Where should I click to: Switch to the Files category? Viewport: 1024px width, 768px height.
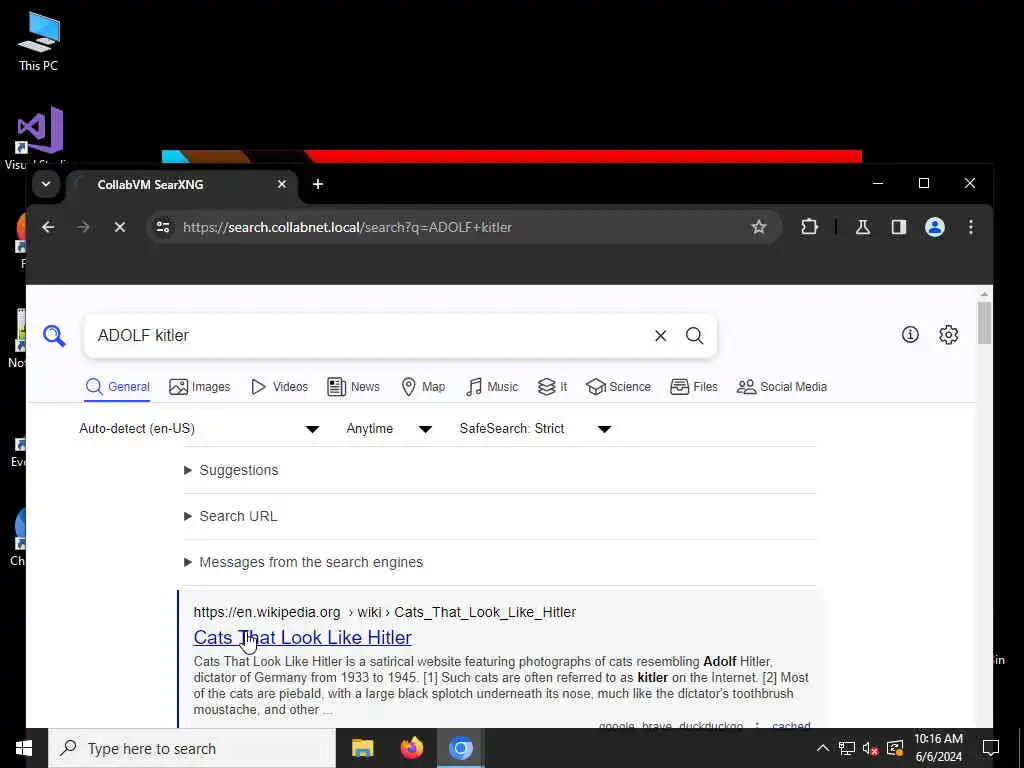(694, 387)
